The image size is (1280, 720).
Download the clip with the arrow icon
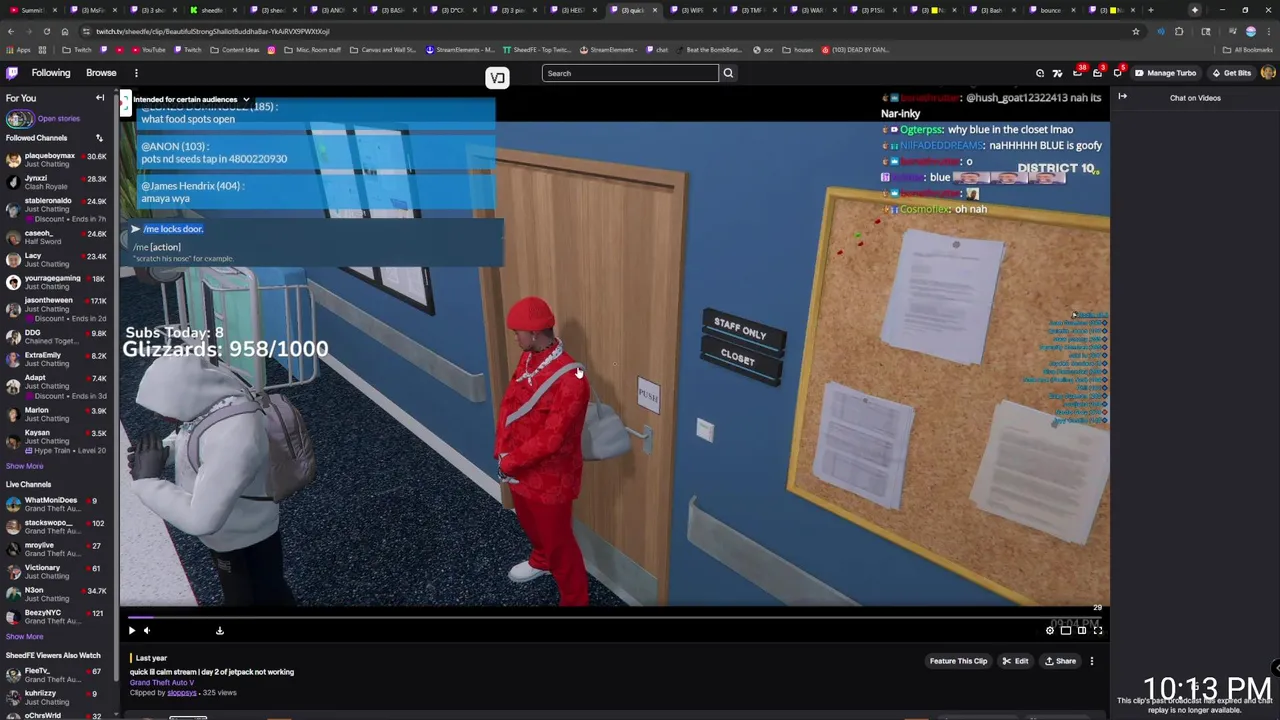pyautogui.click(x=220, y=630)
